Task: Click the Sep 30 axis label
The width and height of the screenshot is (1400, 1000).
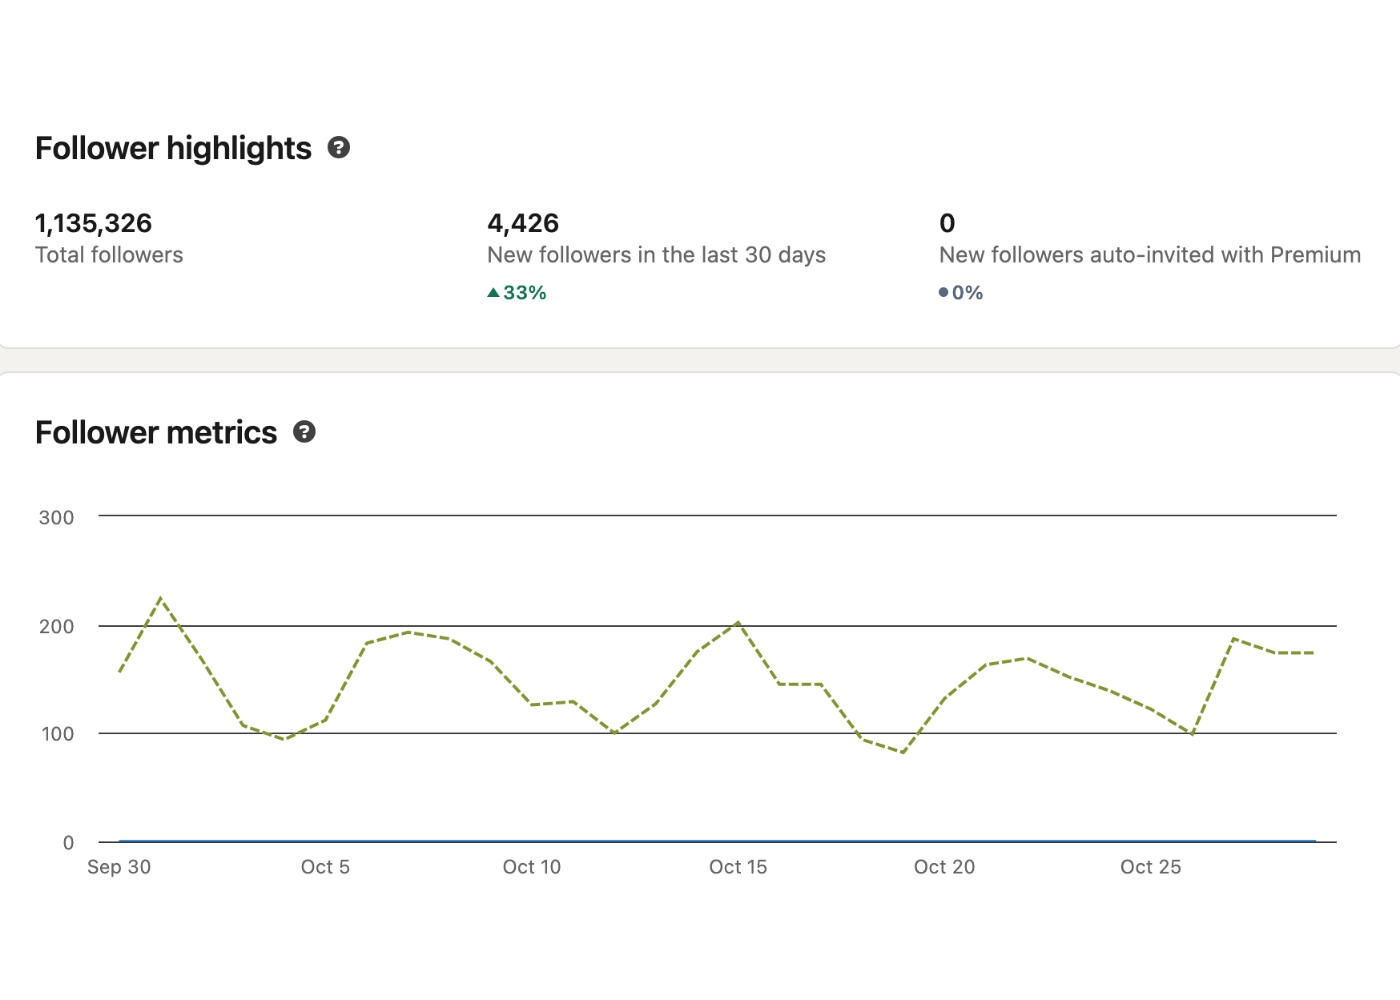Action: 119,867
